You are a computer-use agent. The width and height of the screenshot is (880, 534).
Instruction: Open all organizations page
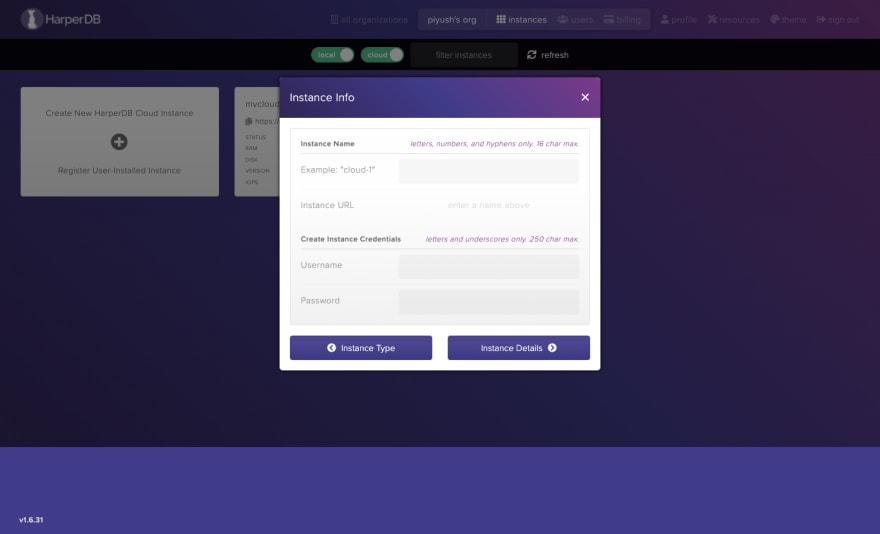[369, 20]
